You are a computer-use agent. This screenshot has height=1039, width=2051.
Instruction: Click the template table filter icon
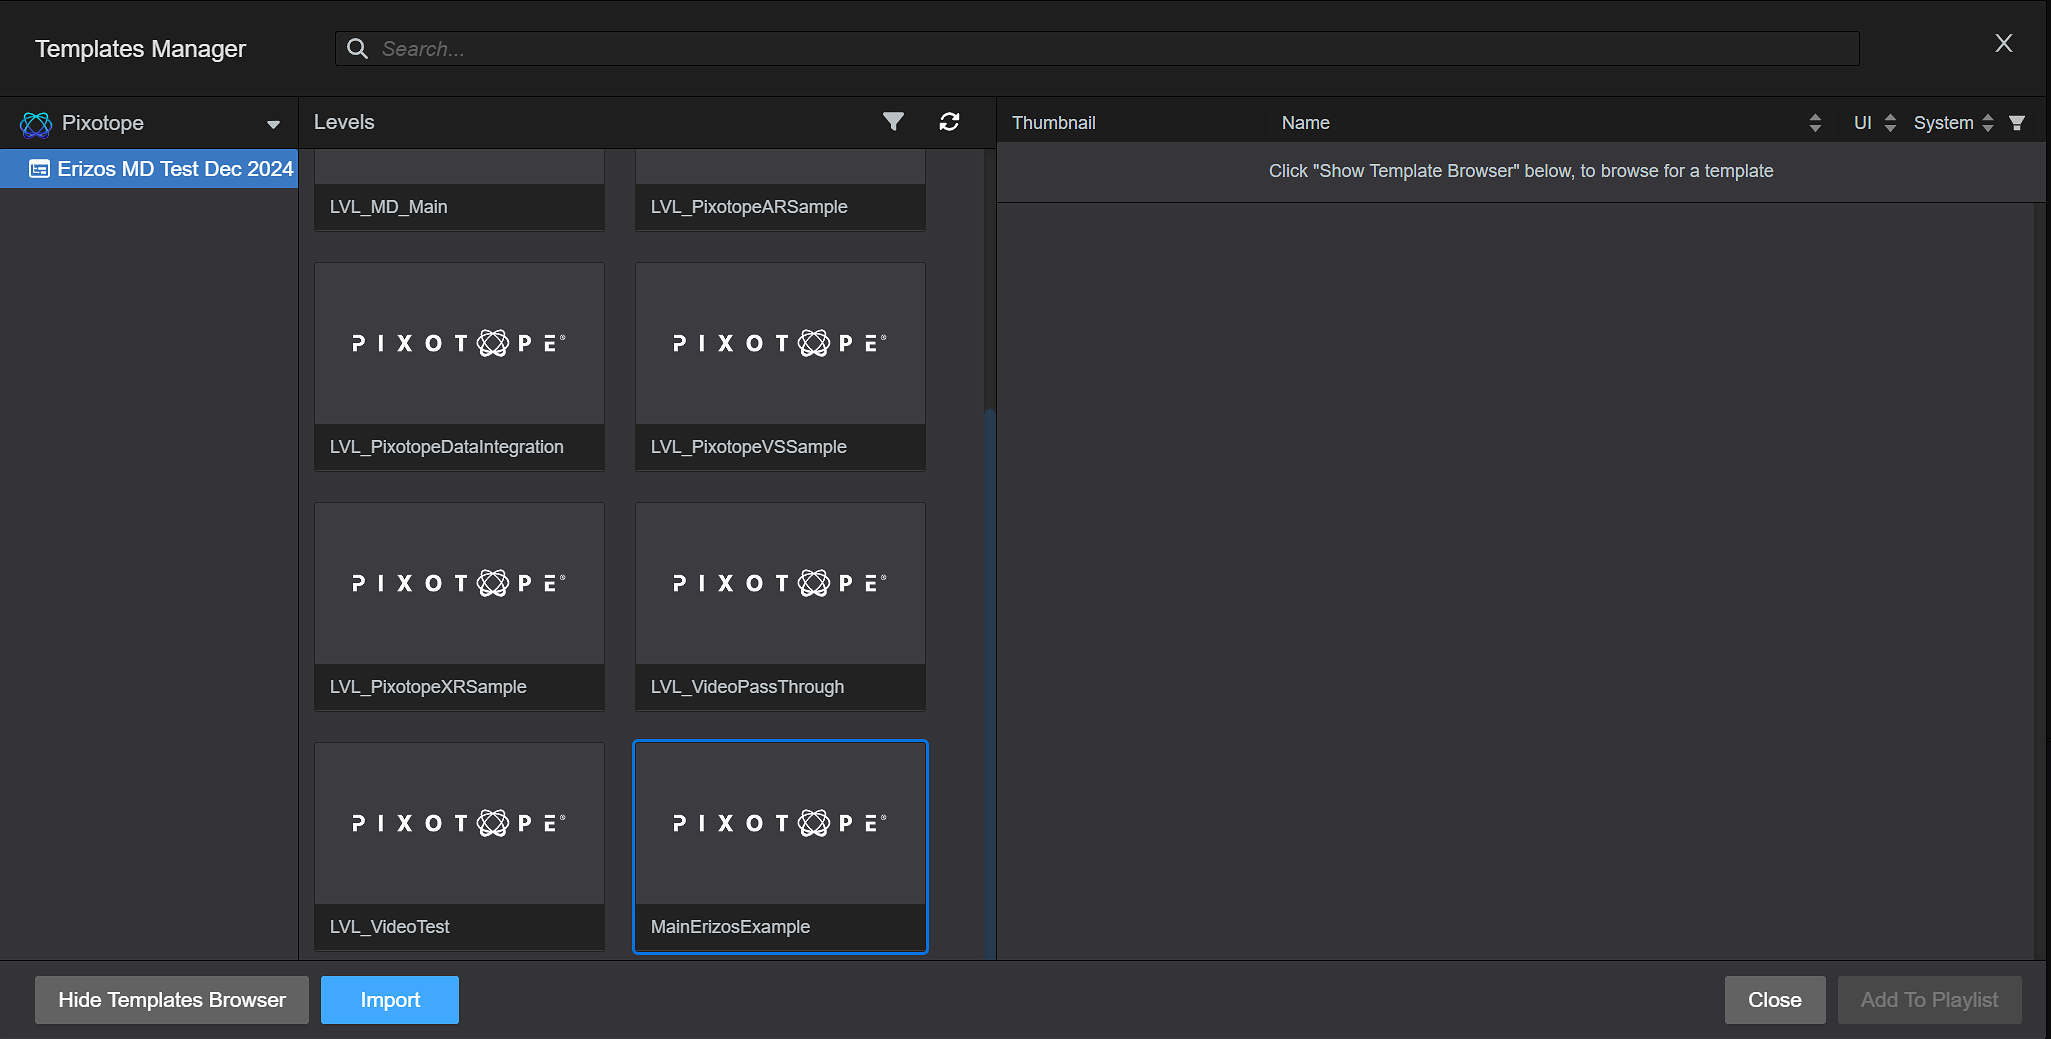coord(2017,123)
